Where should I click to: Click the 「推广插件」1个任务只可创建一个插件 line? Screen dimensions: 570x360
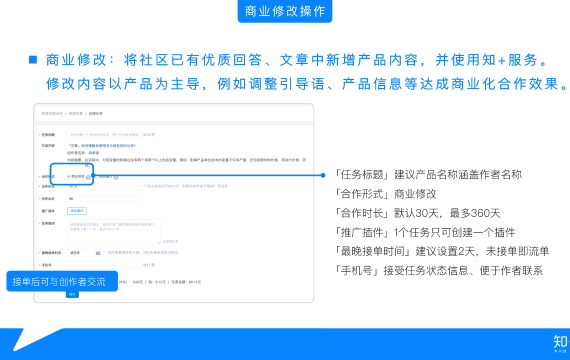[x=425, y=232]
